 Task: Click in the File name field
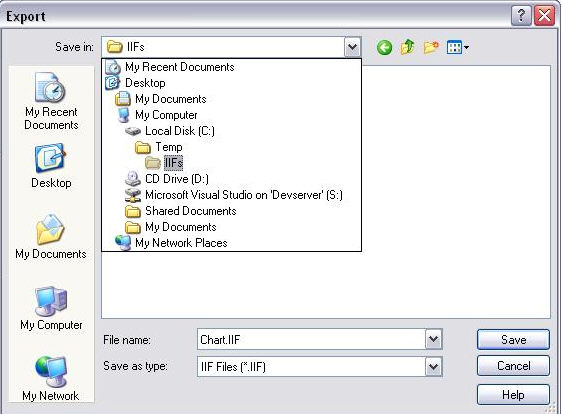click(311, 339)
